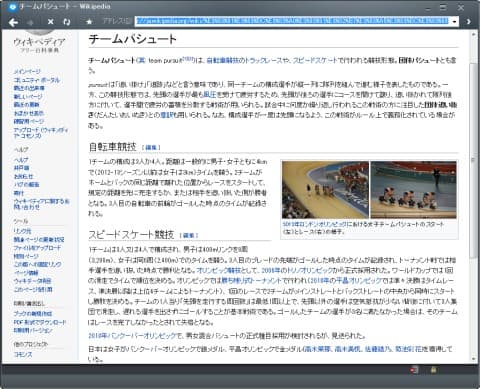This screenshot has height=389, width=480.
Task: Open the PDF 形式でダウンロード link
Action: click(40, 322)
